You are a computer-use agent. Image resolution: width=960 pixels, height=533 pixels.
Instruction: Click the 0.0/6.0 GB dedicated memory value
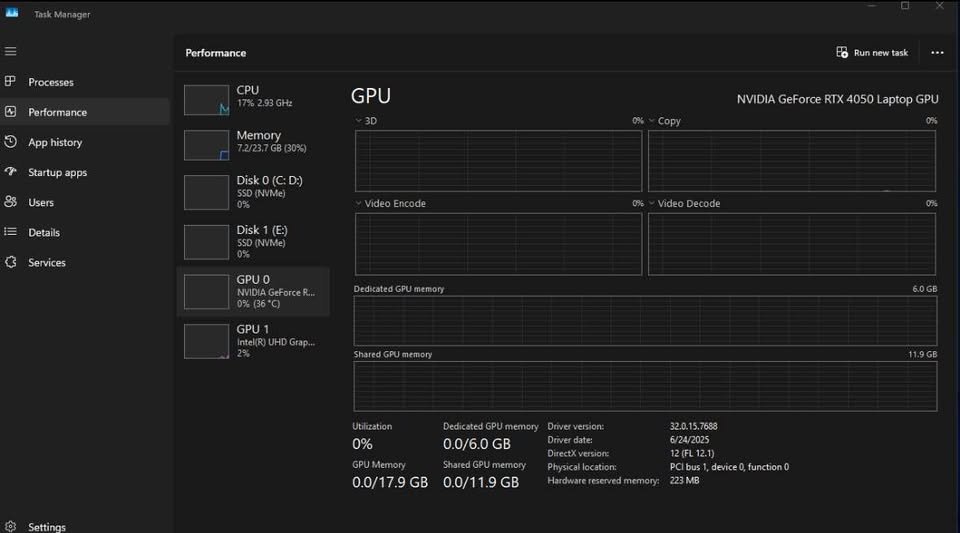pos(476,444)
